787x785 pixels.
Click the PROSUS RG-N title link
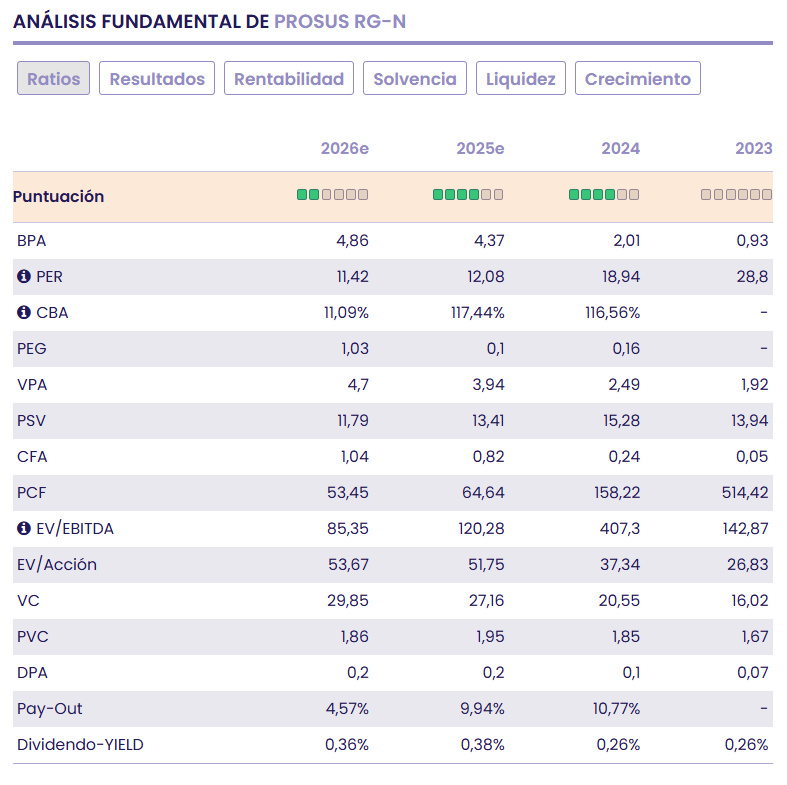coord(340,21)
